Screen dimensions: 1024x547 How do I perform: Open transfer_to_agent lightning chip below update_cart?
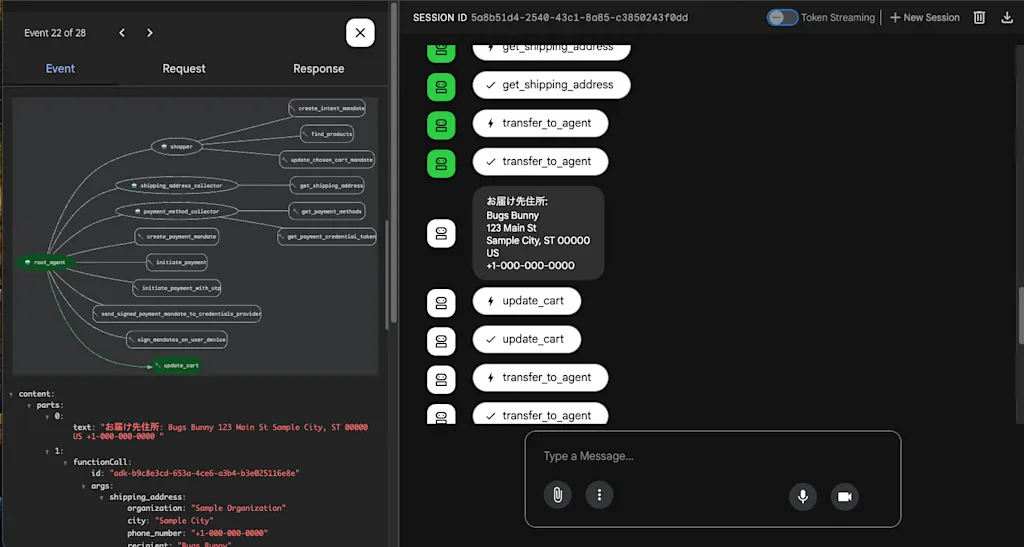coord(540,377)
